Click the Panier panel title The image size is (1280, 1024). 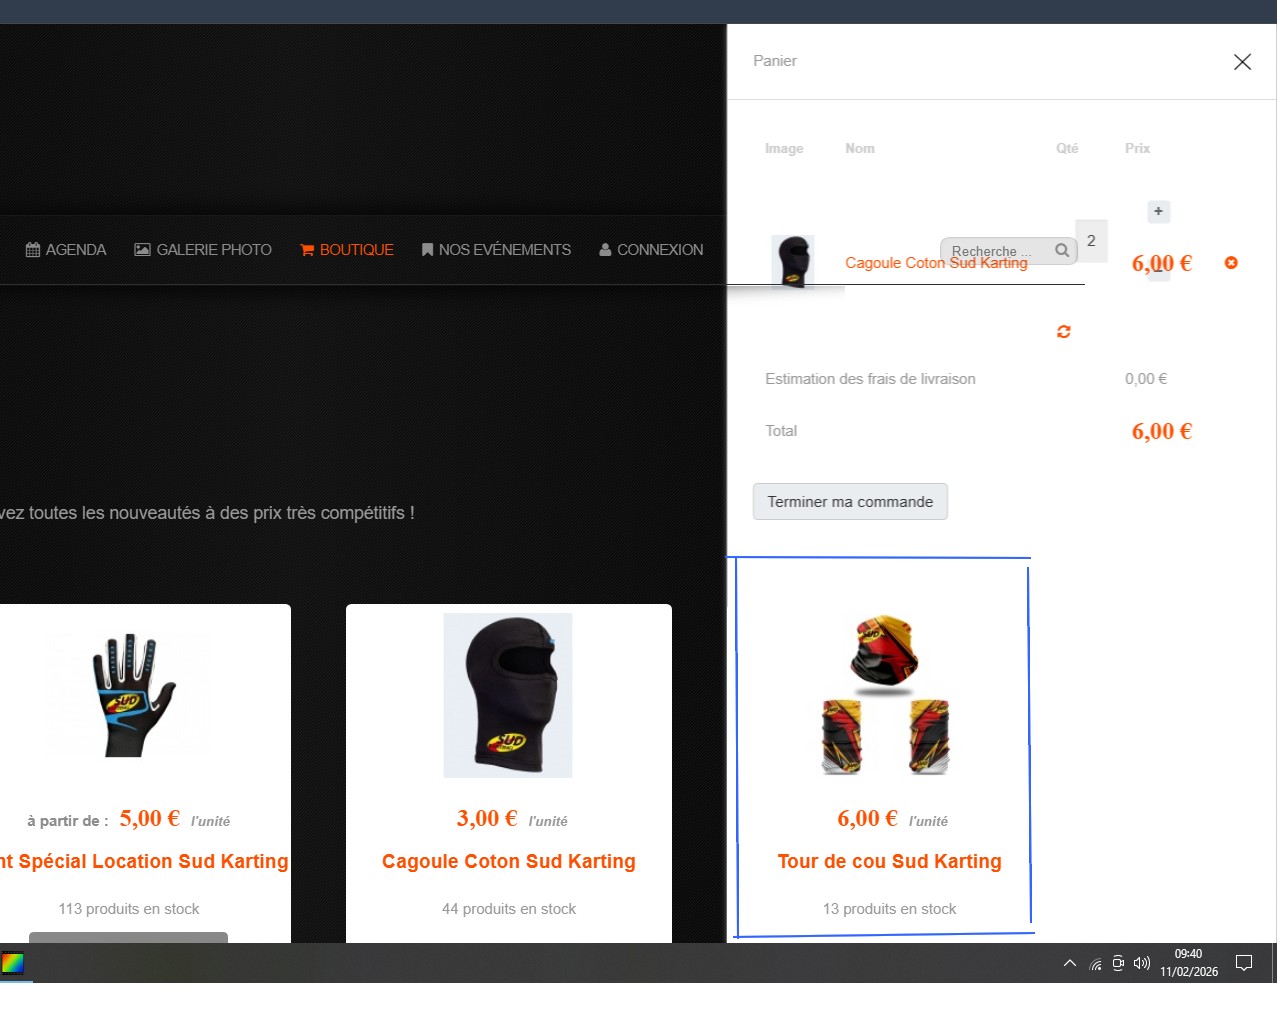775,61
